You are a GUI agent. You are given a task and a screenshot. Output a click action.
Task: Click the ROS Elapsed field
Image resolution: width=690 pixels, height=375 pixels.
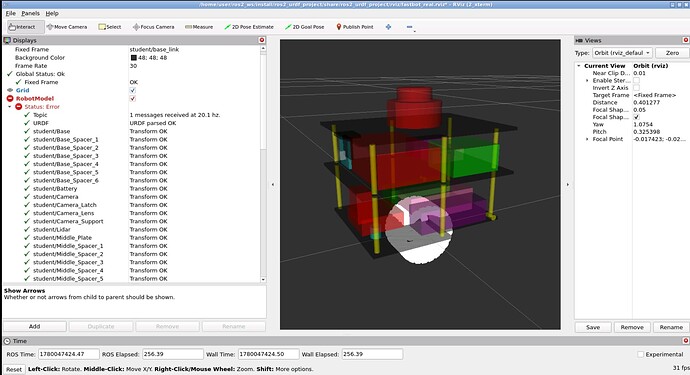(172, 354)
